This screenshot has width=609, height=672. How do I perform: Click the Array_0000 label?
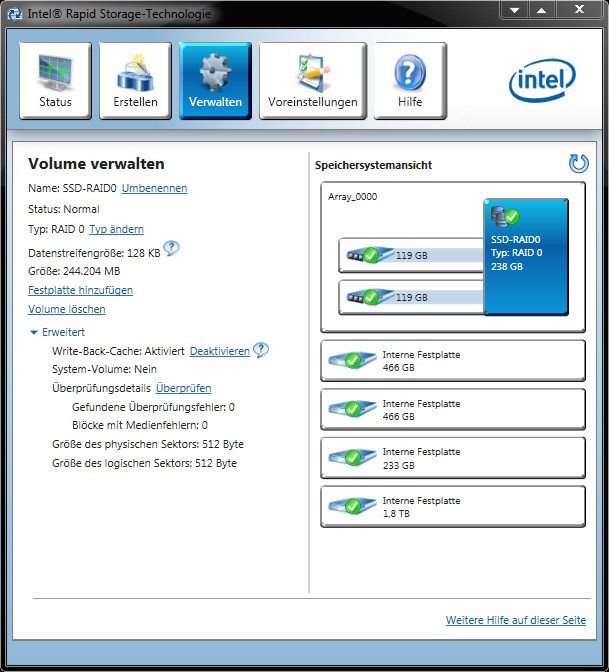pos(353,197)
